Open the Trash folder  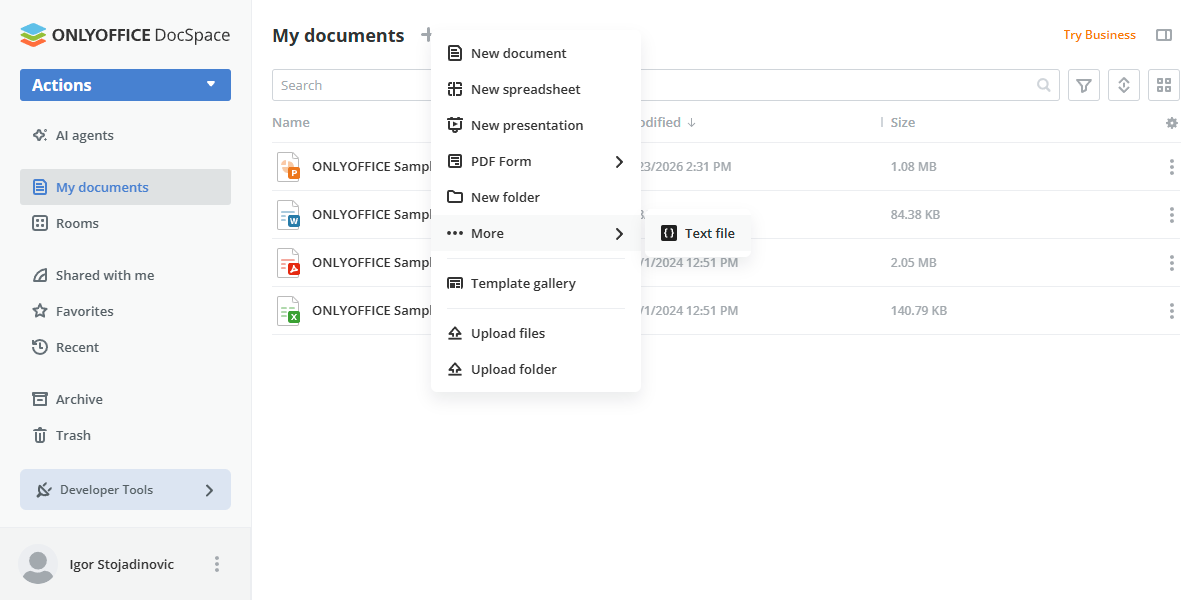(125, 435)
